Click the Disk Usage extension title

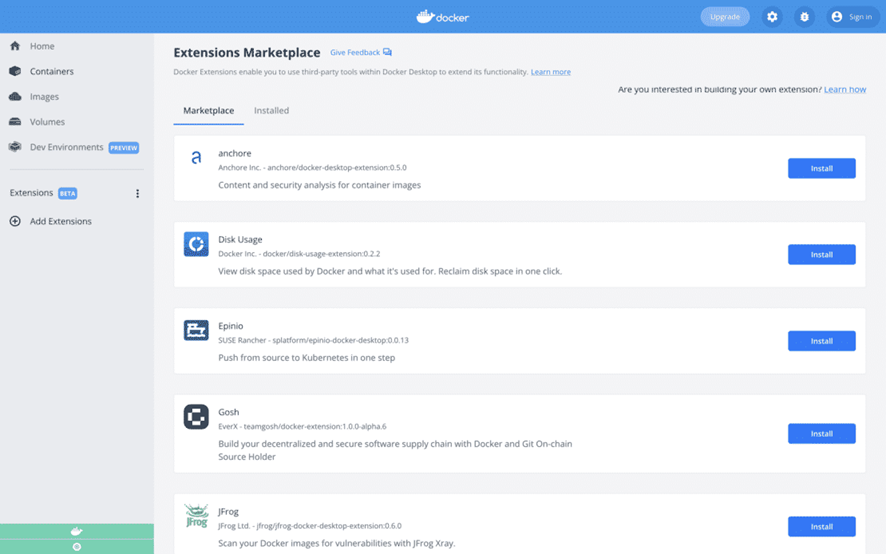pyautogui.click(x=240, y=240)
